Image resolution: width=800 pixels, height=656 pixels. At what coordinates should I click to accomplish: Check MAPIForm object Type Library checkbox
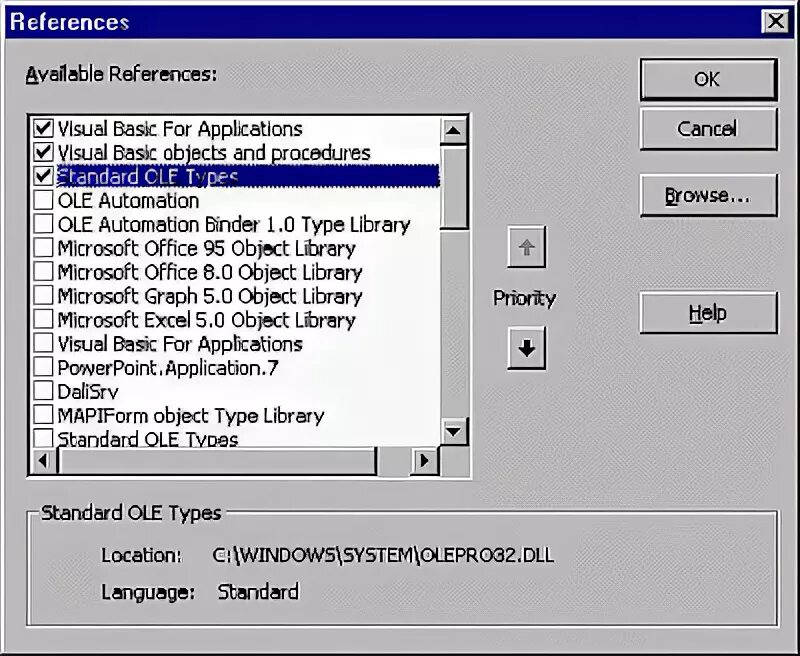[43, 415]
